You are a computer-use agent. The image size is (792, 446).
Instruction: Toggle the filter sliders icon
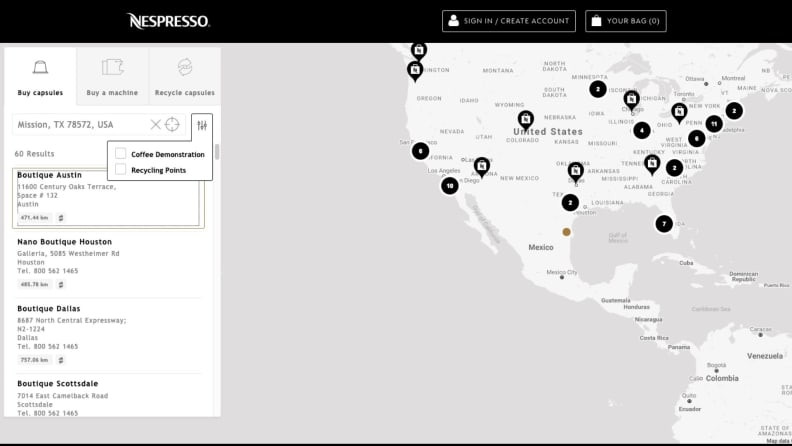202,125
